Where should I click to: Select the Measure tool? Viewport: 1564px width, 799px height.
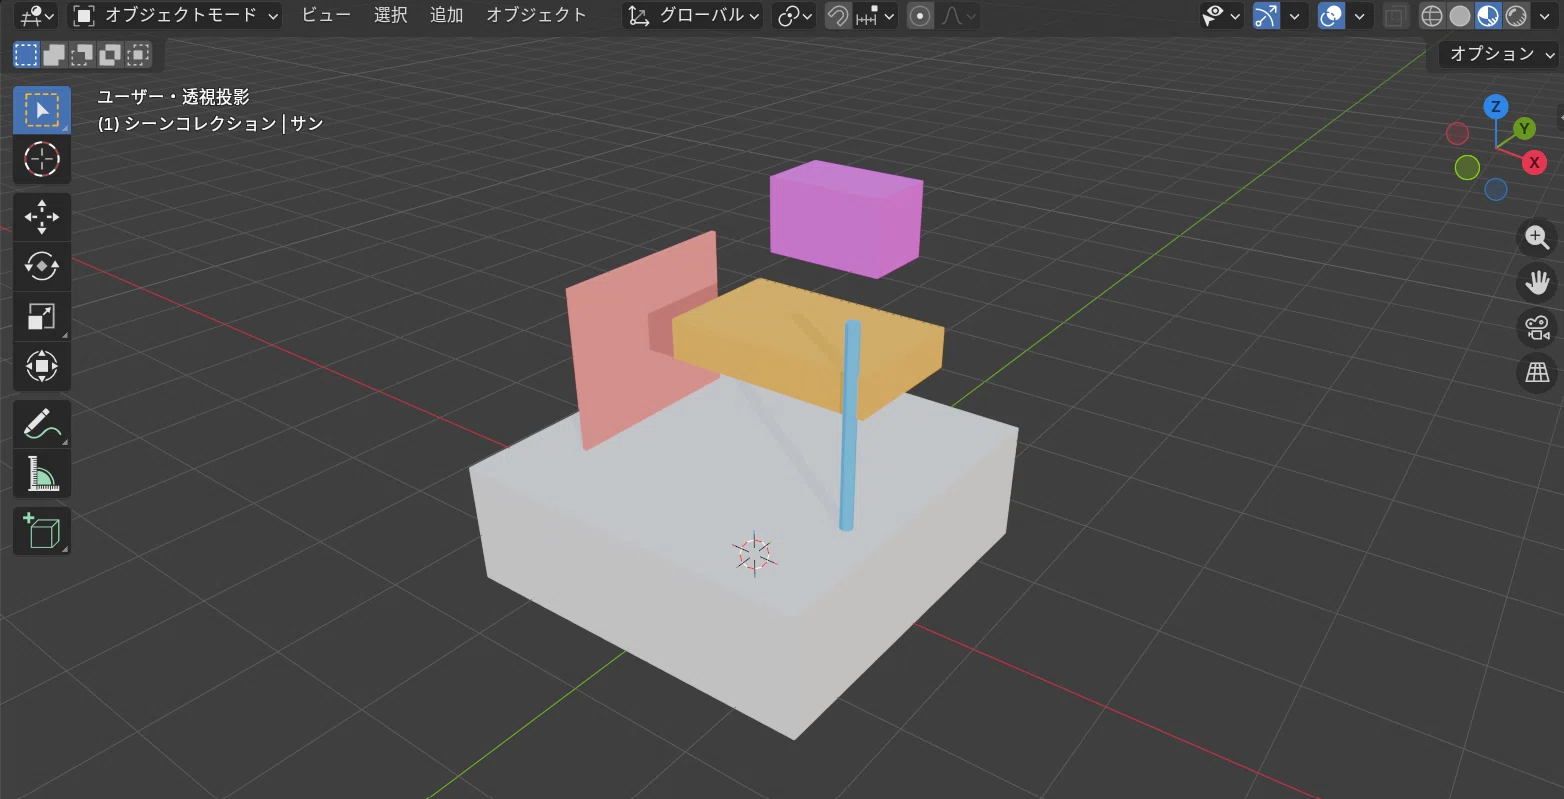point(41,473)
